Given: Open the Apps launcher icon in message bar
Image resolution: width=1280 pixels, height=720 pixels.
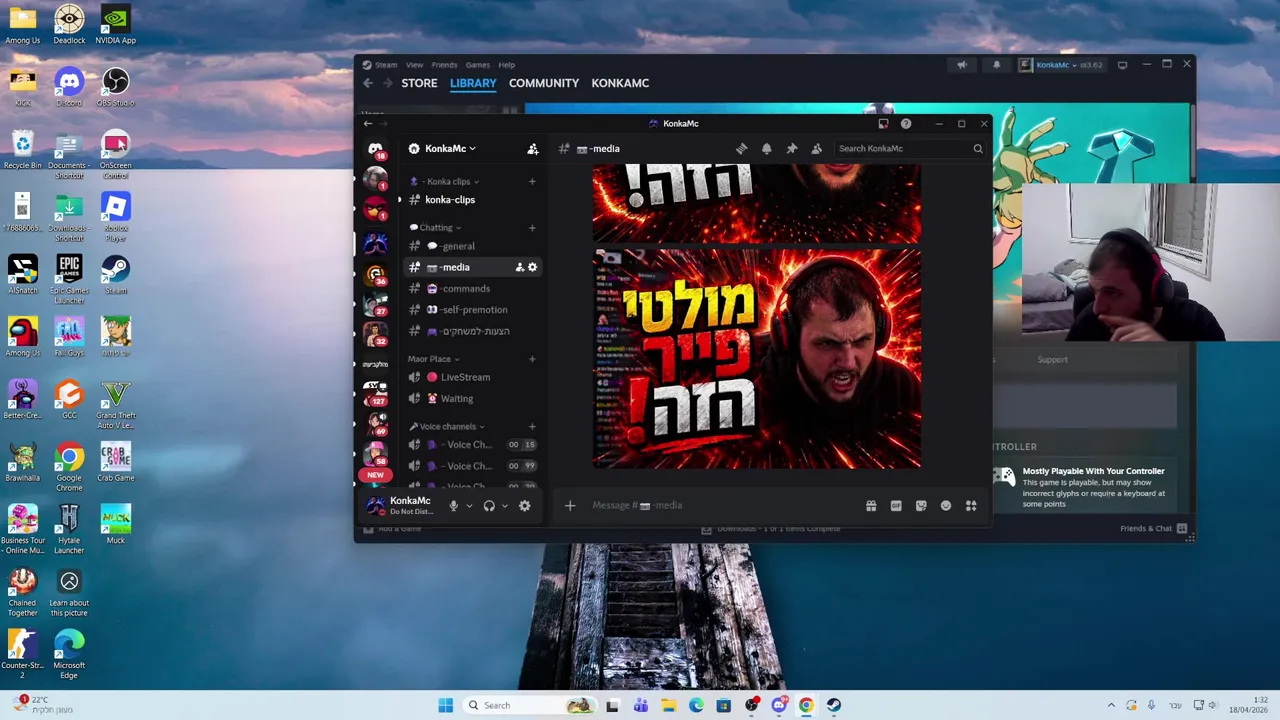Looking at the screenshot, I should tap(971, 506).
